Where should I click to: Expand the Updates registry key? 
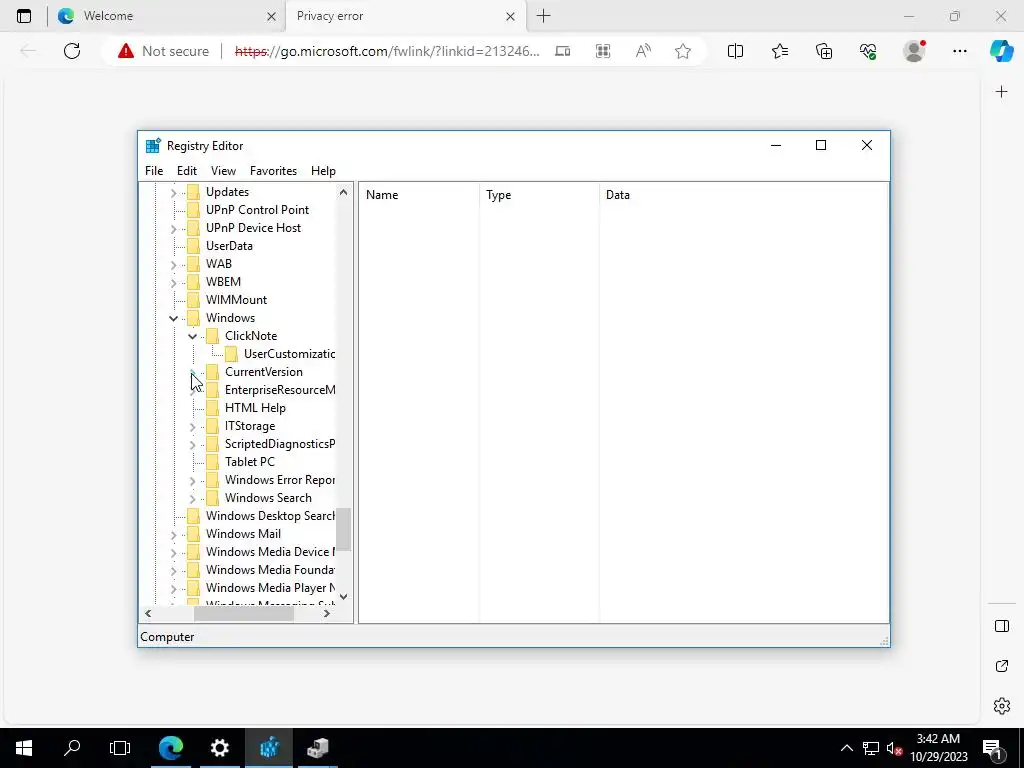pyautogui.click(x=173, y=193)
